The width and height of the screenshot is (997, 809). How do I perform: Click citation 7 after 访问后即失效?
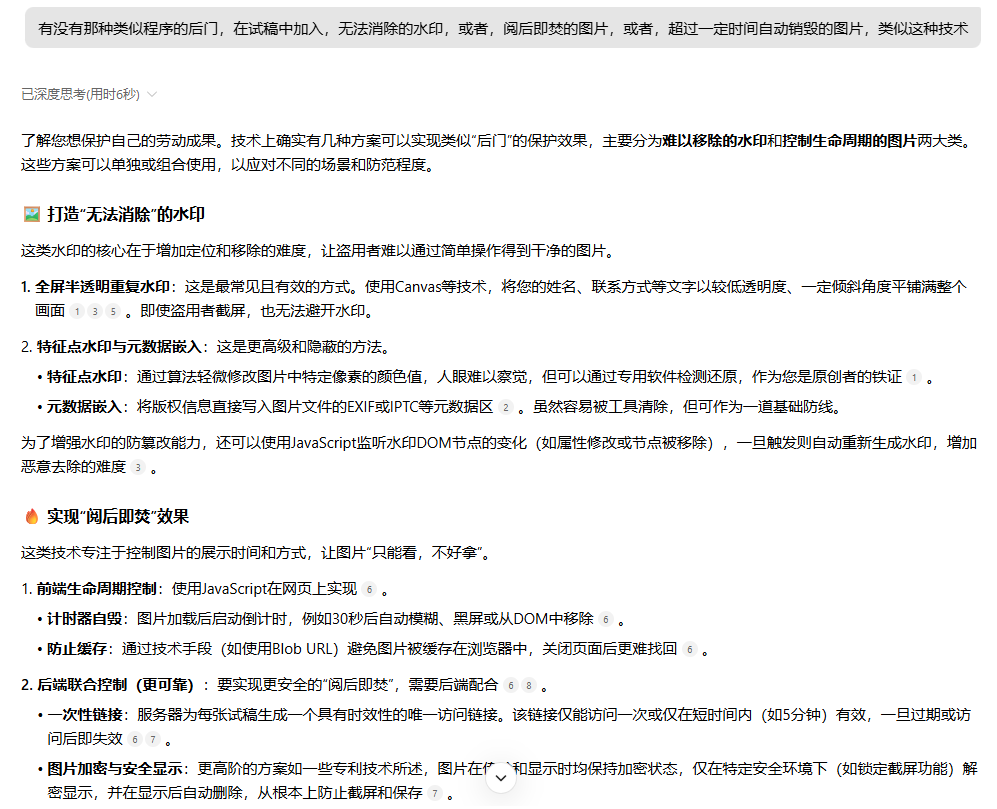(152, 739)
